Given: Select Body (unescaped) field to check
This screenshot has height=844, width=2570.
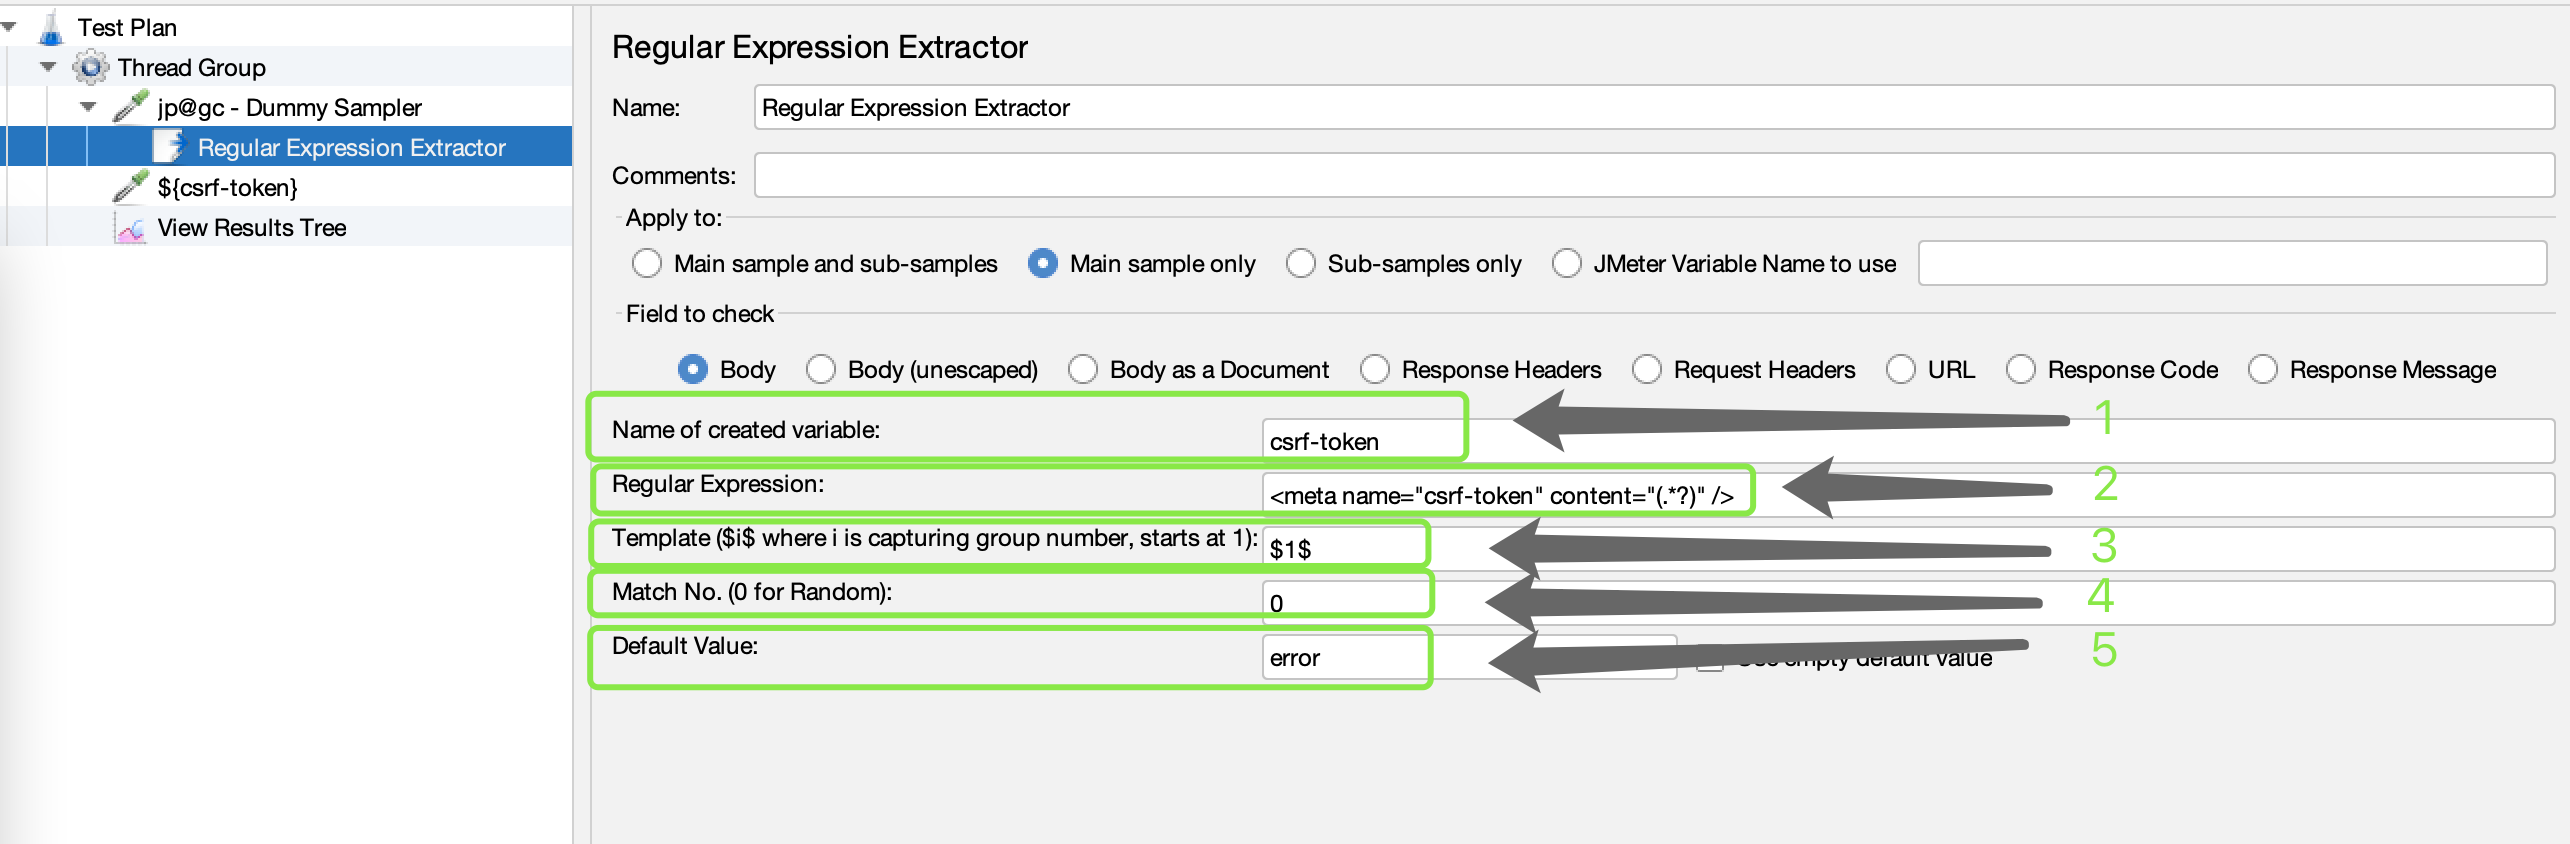Looking at the screenshot, I should tap(821, 370).
